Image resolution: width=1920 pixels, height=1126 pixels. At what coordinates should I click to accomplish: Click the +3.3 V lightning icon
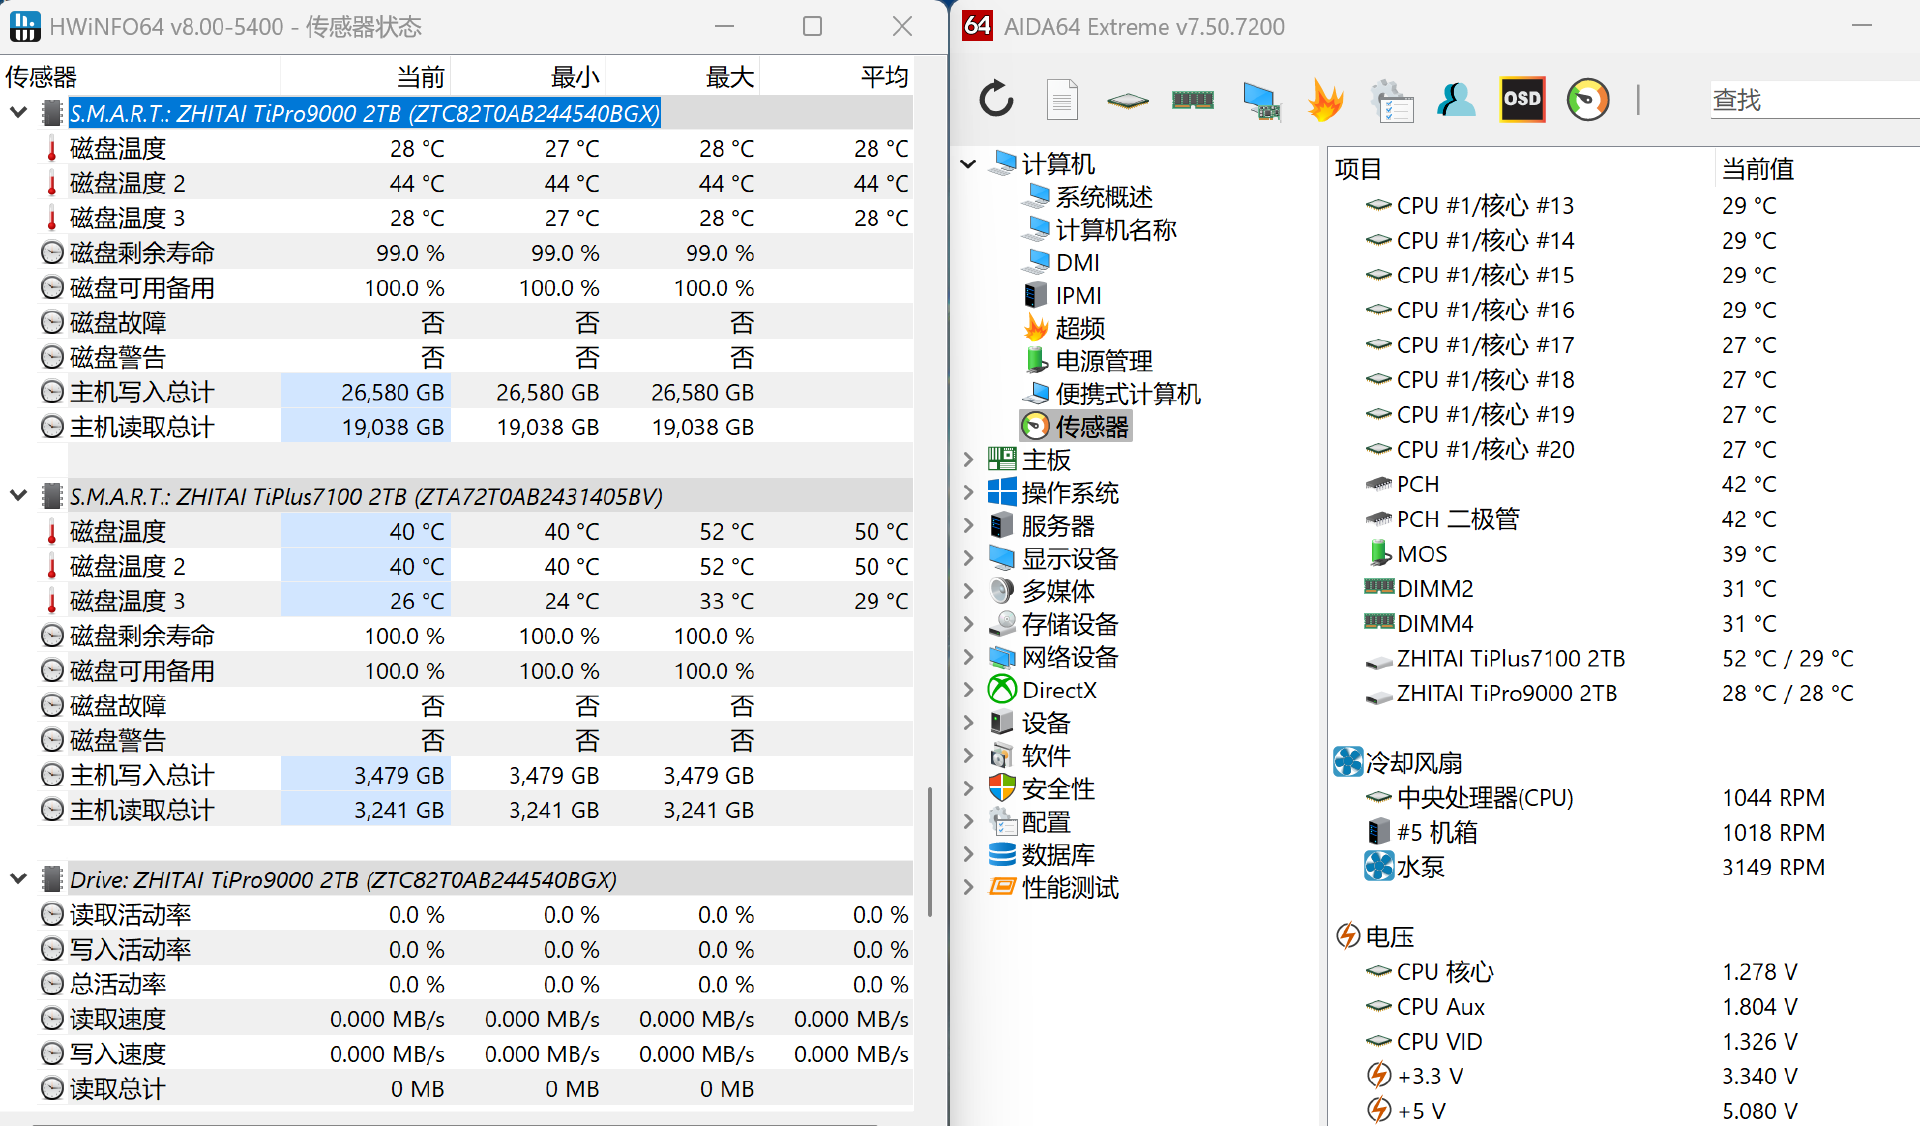1379,1075
